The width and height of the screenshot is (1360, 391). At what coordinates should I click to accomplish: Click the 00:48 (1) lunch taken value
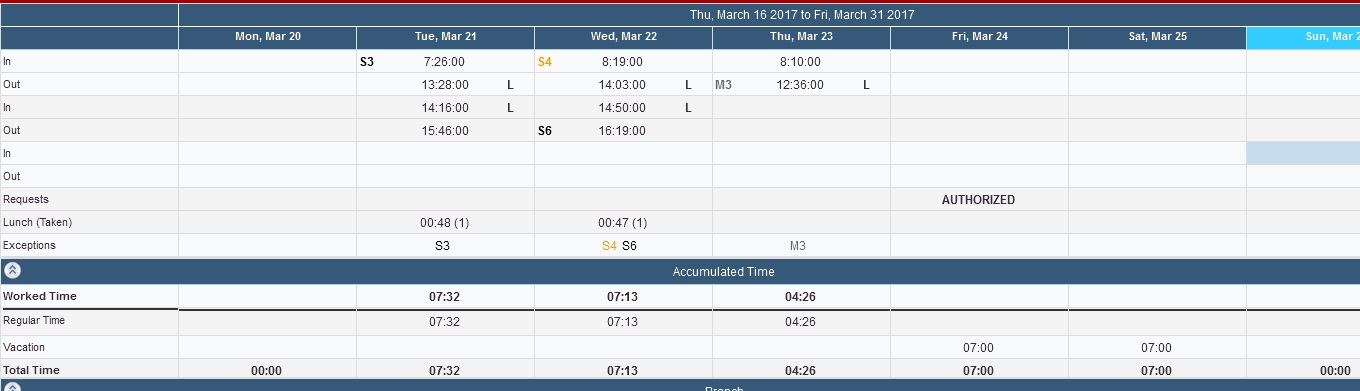445,223
